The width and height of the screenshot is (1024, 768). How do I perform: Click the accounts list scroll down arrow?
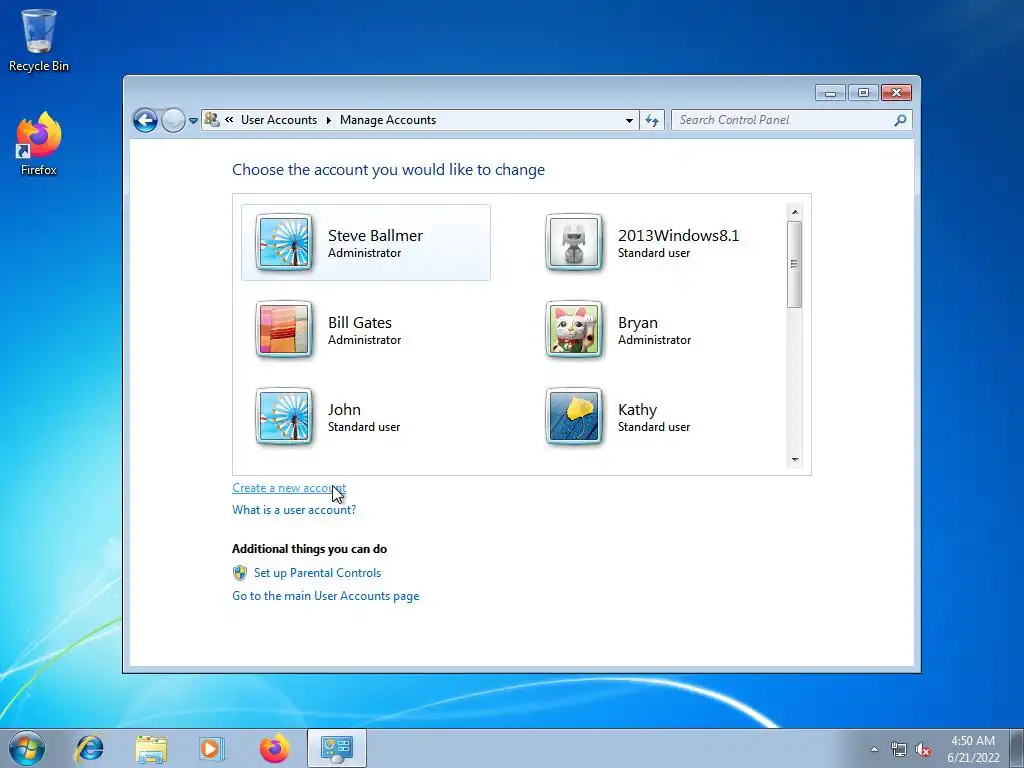coord(795,460)
